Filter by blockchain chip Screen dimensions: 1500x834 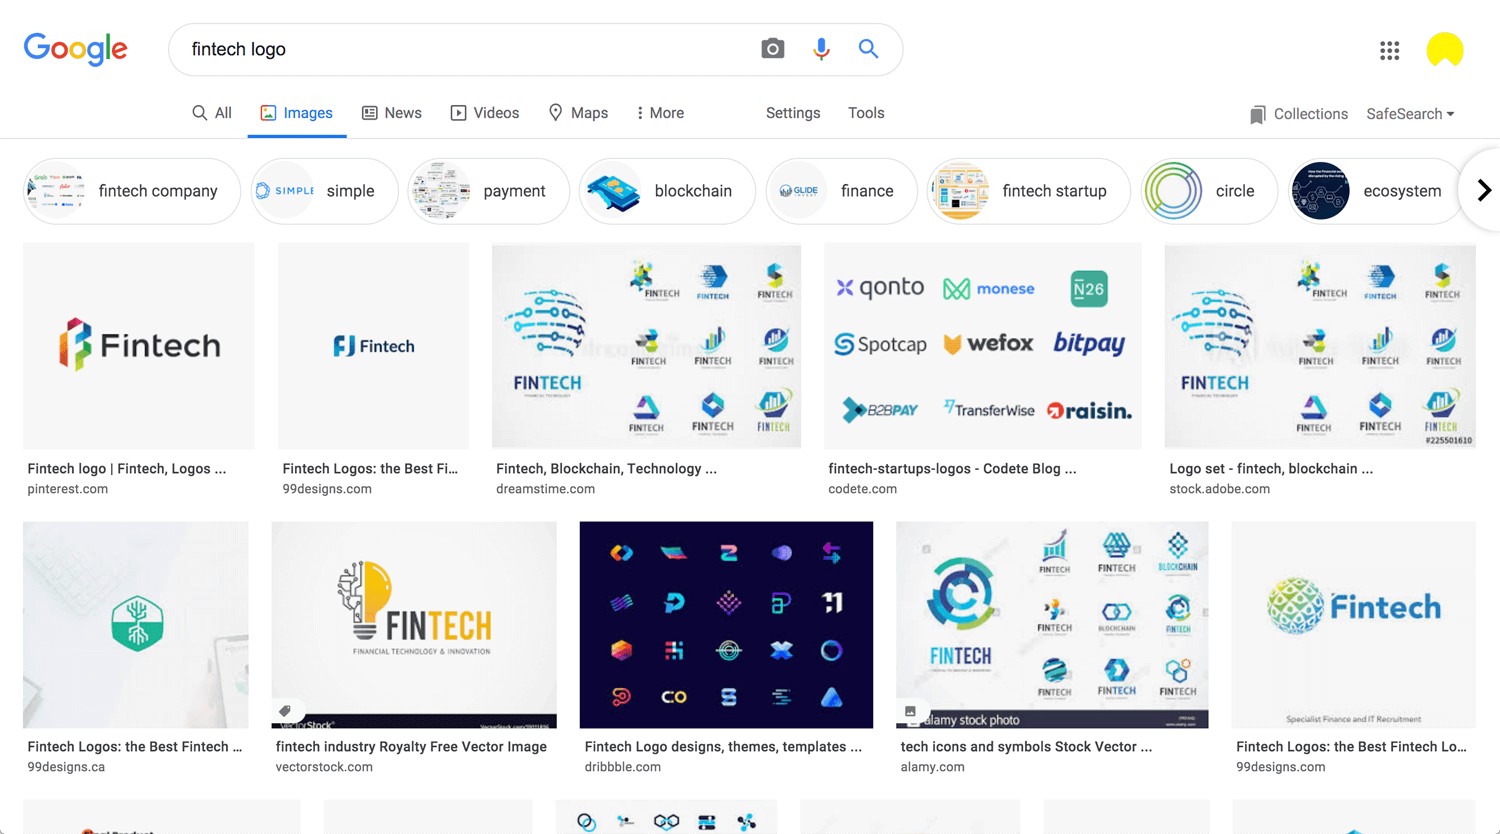click(x=667, y=191)
